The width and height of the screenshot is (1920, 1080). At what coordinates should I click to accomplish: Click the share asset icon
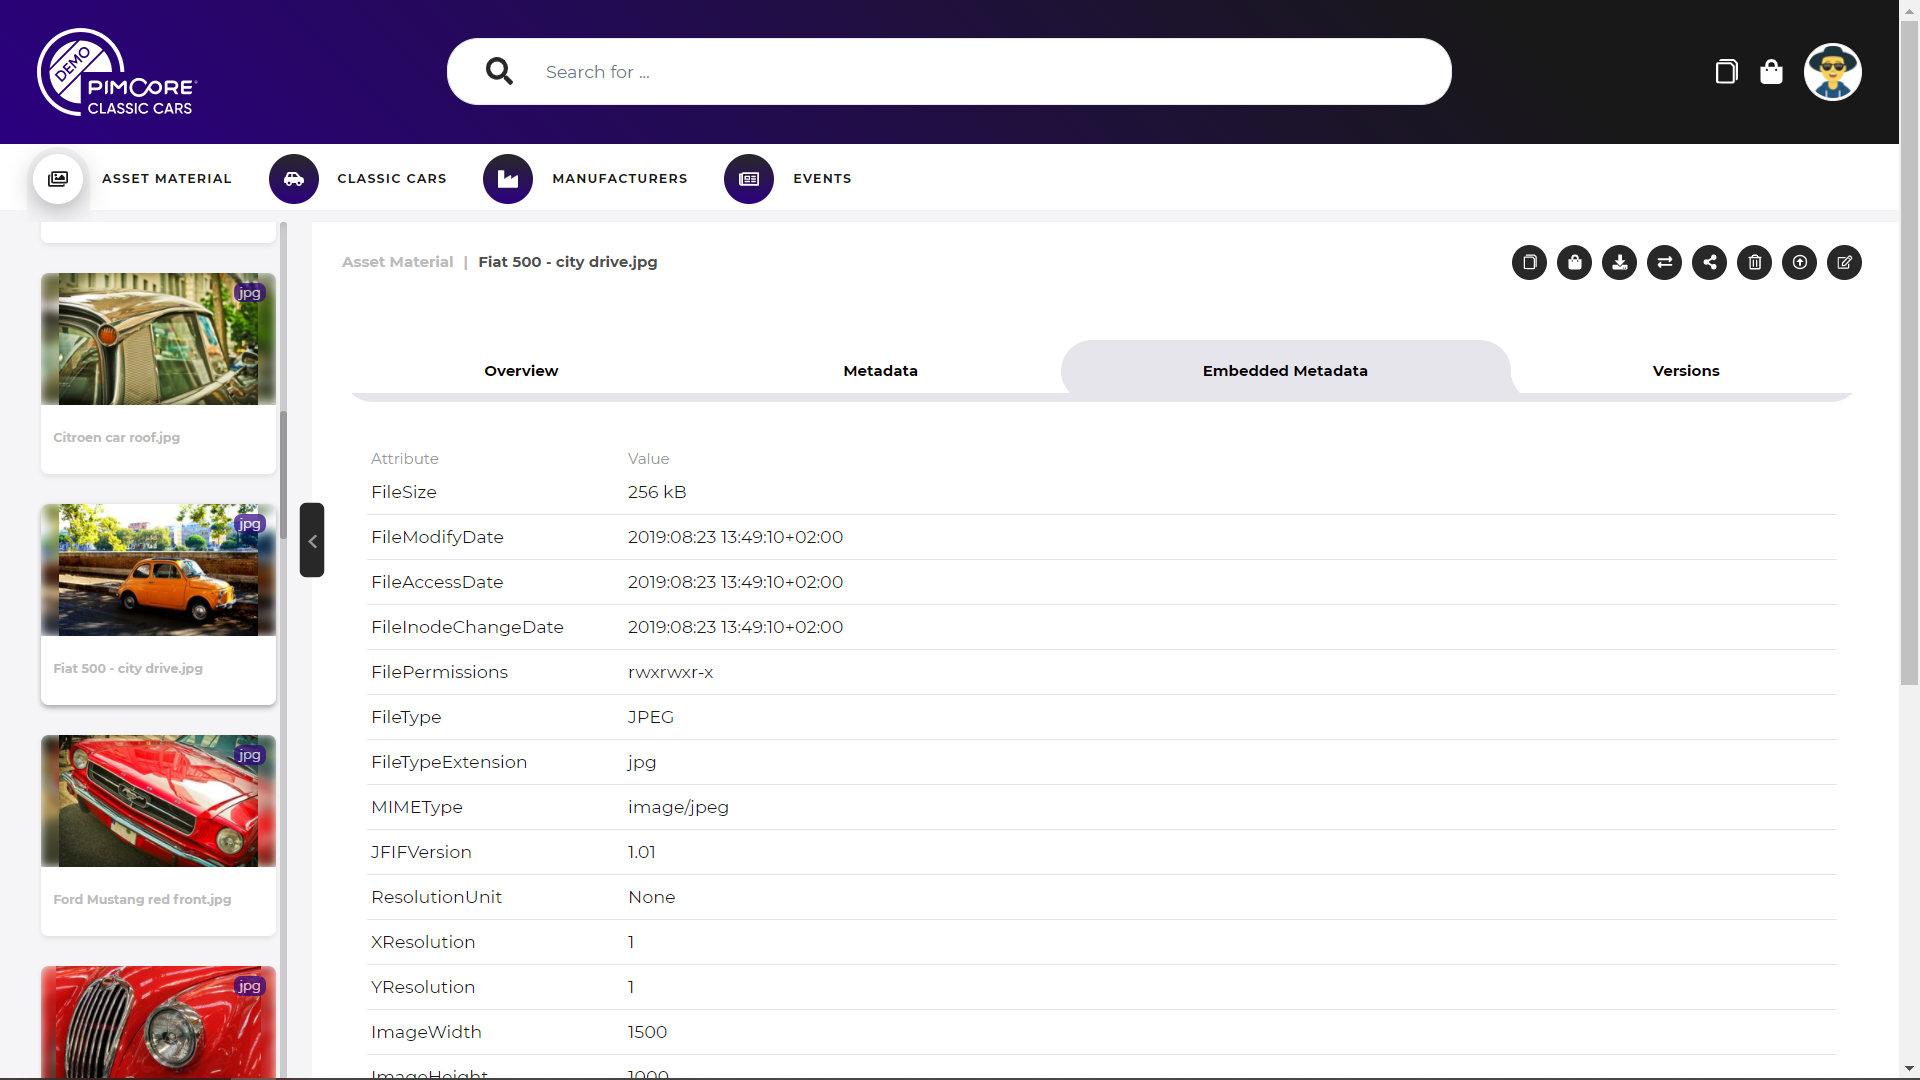click(1709, 262)
